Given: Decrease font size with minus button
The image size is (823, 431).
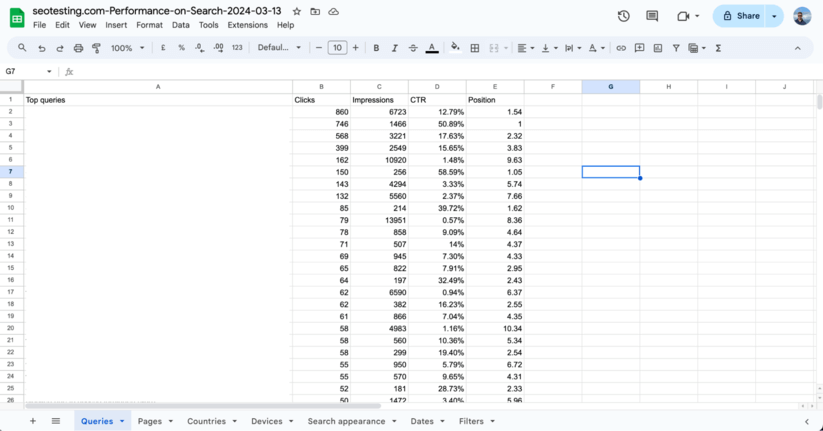Looking at the screenshot, I should coord(319,48).
